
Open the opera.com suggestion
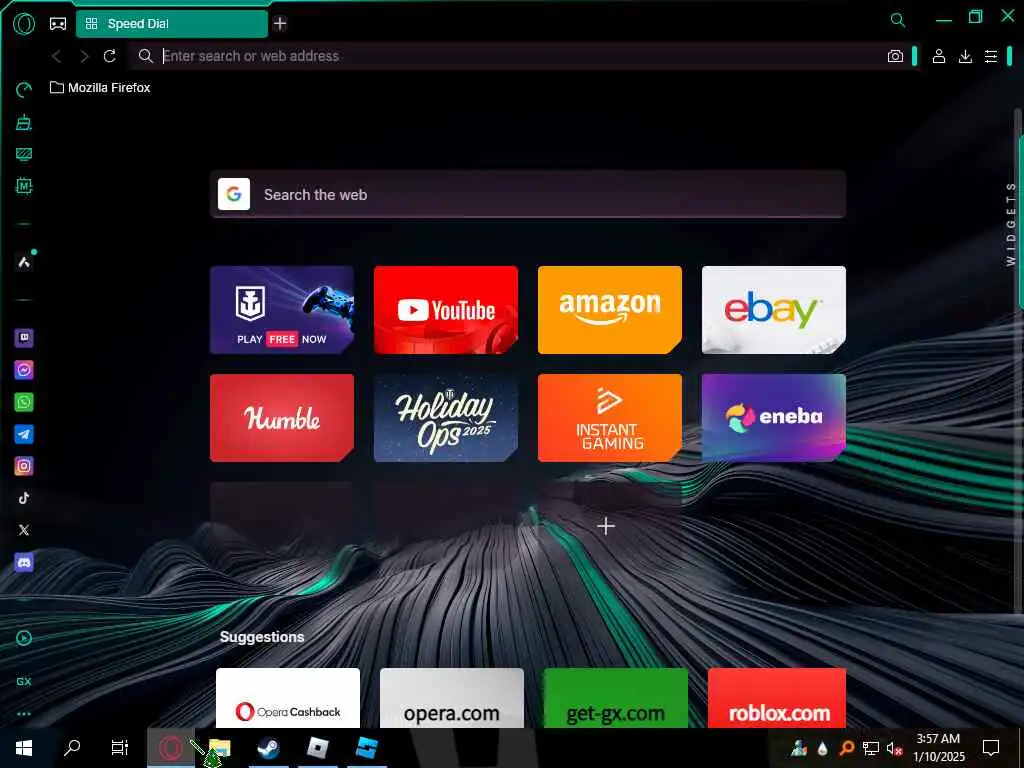coord(452,697)
